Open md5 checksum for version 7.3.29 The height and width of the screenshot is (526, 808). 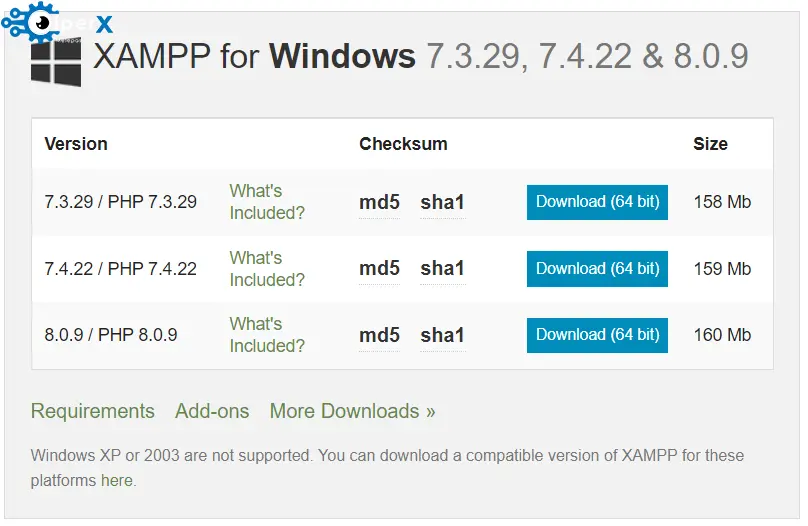tap(379, 203)
